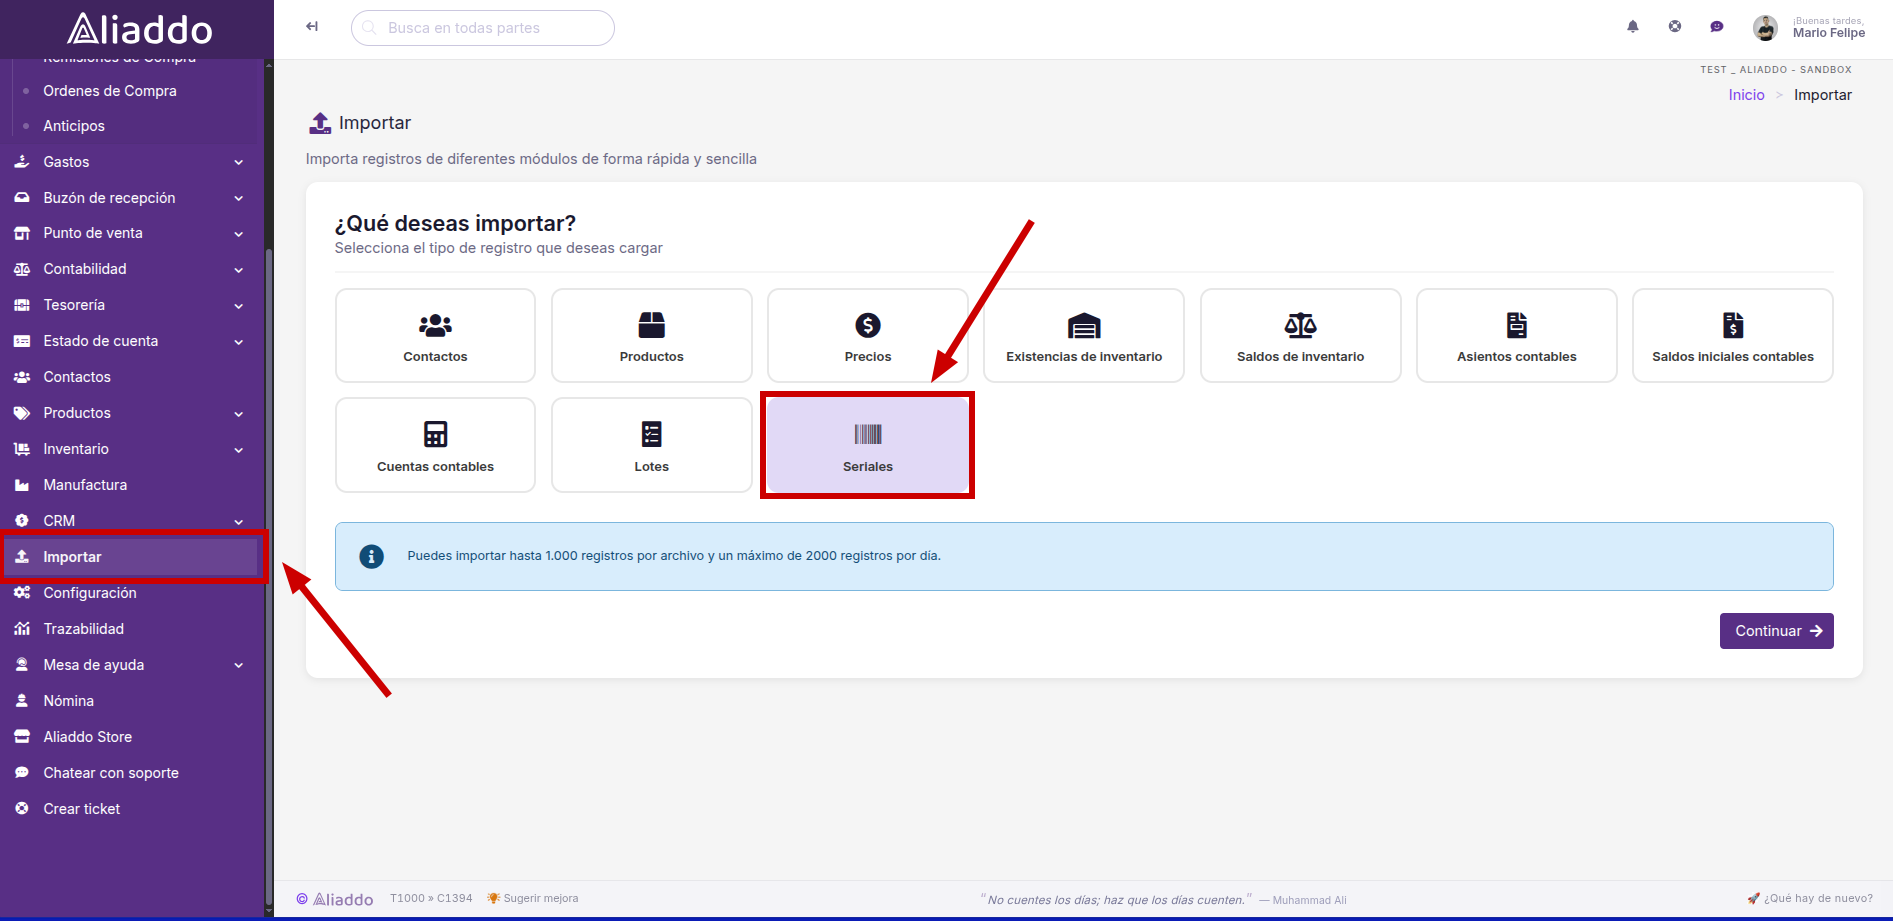Expand the Contabilidad menu

click(130, 269)
